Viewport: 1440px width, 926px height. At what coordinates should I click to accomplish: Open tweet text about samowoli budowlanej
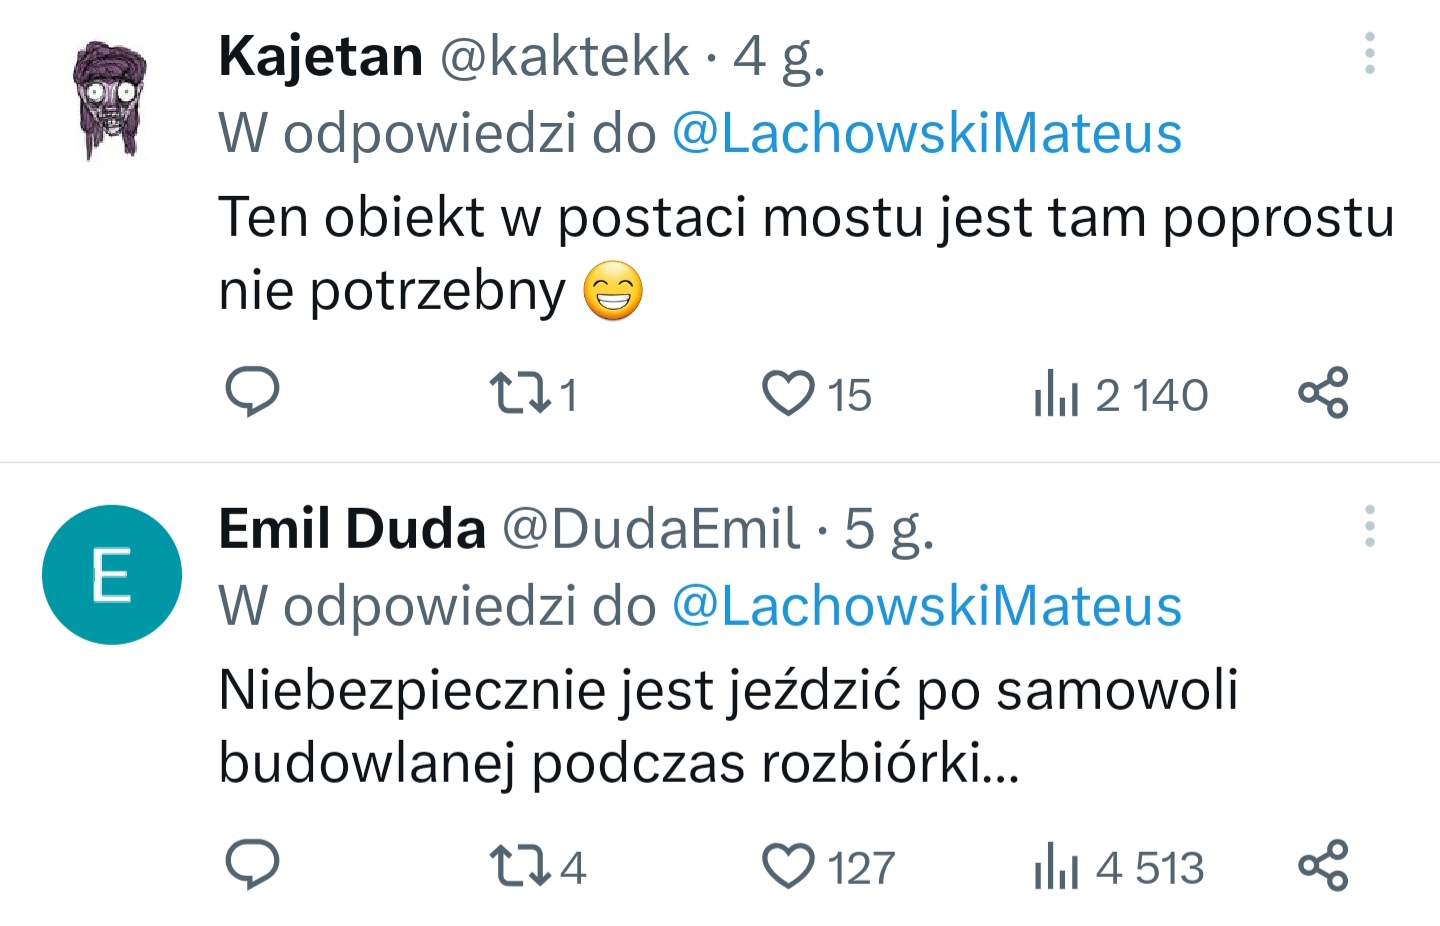[728, 727]
